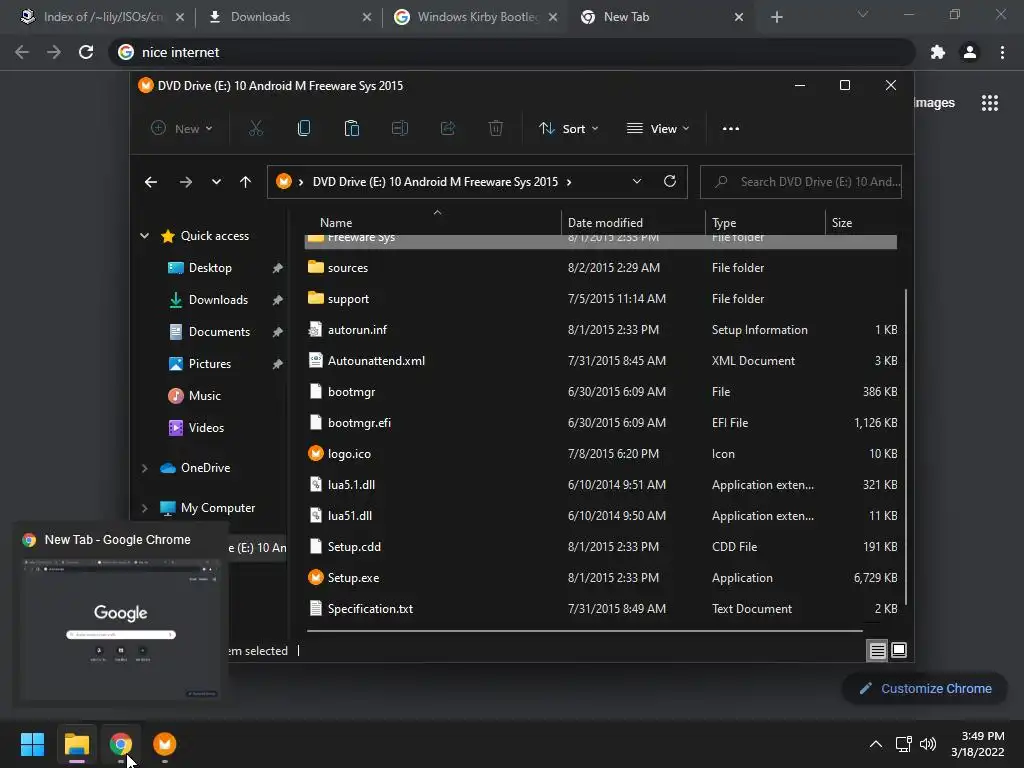Screen dimensions: 1024x768
Task: Click the Chrome address bar
Action: coord(512,52)
